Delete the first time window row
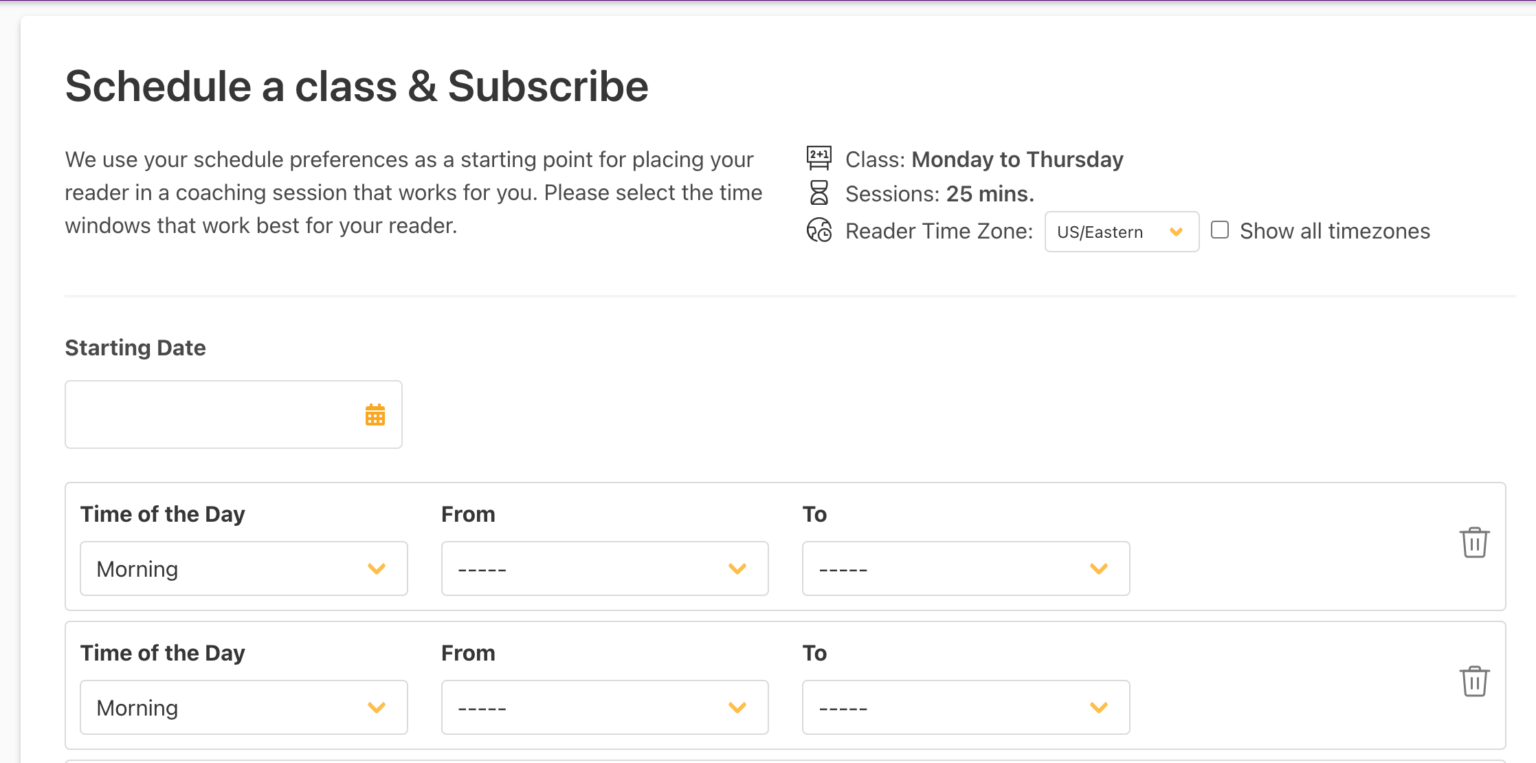 tap(1474, 543)
